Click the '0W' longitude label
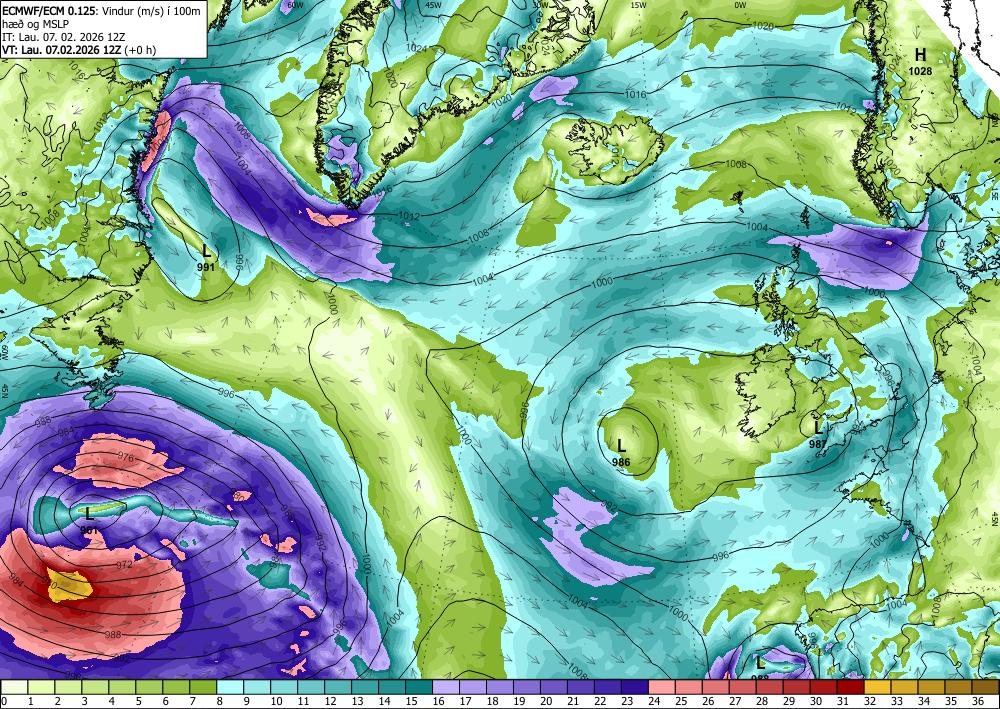This screenshot has width=1000, height=709. (740, 5)
